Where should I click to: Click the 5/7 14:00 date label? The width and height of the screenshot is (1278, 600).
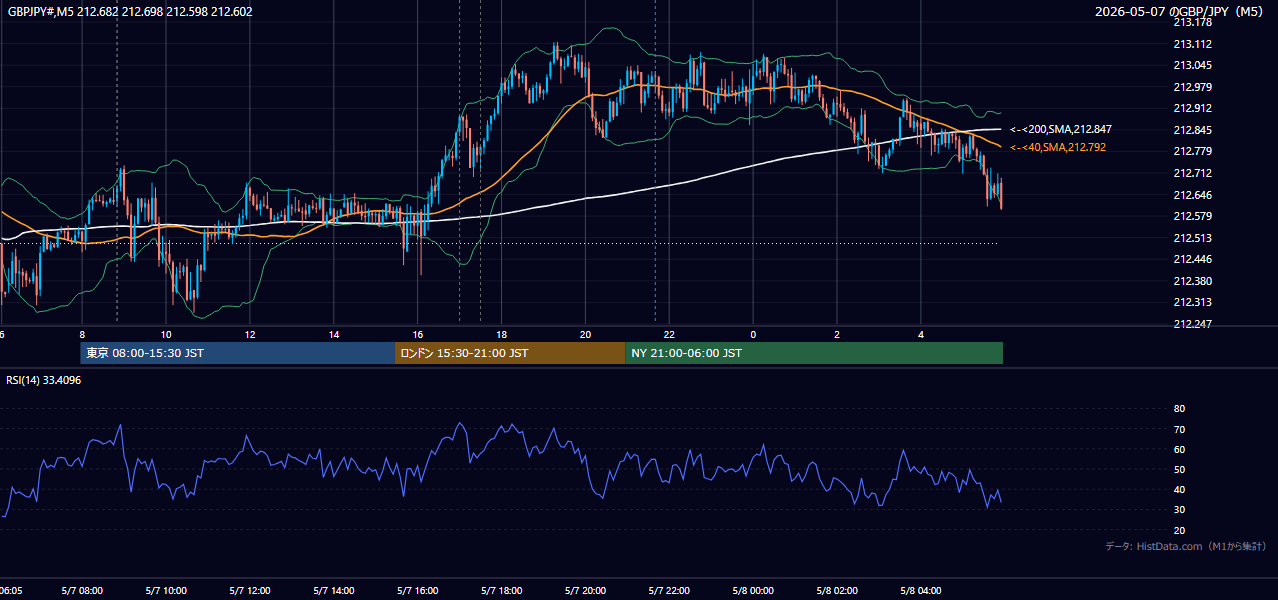(334, 591)
